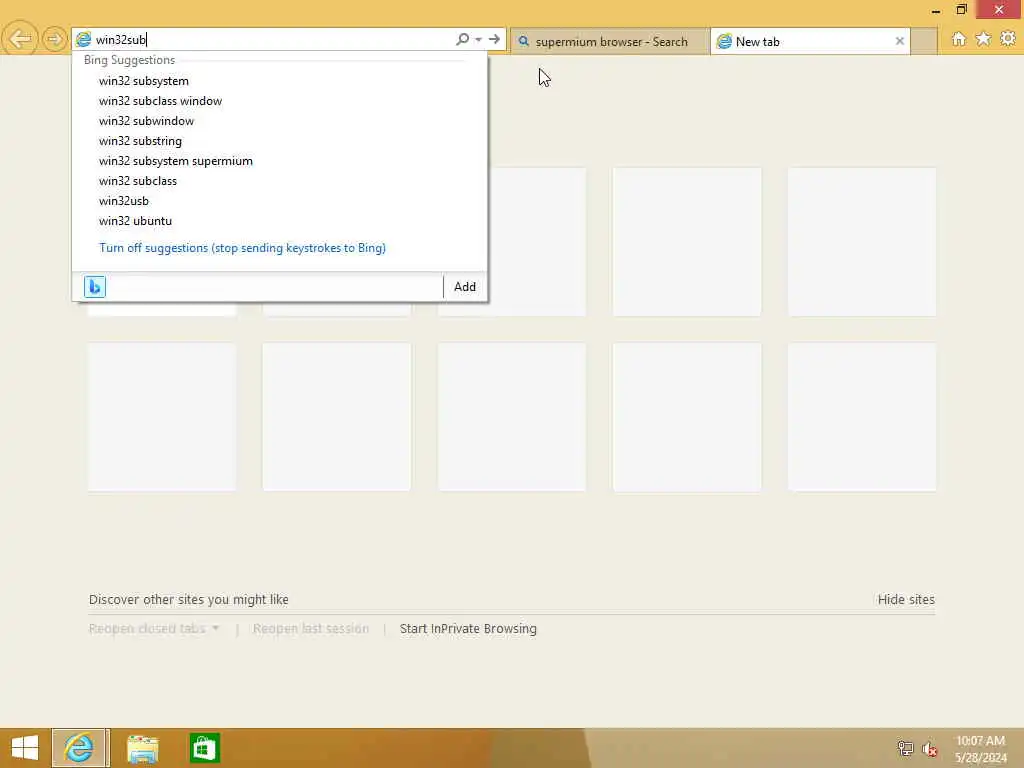Viewport: 1024px width, 768px height.
Task: Turn off suggestions link
Action: 242,248
